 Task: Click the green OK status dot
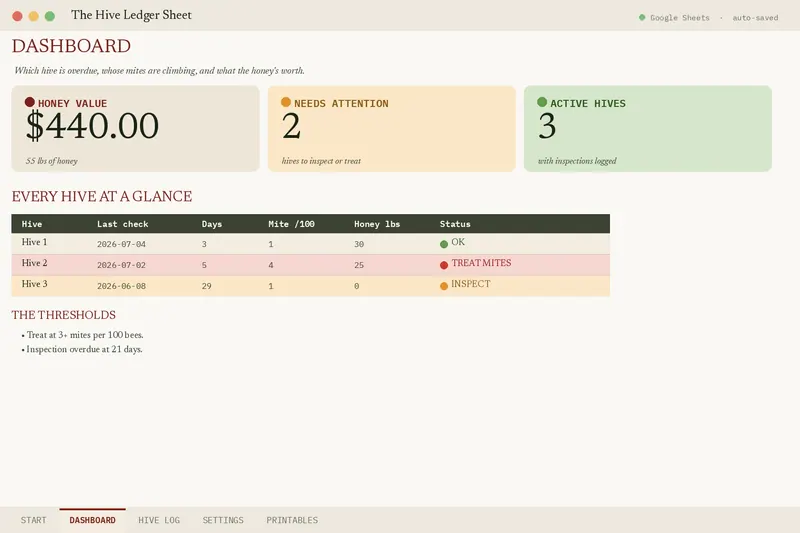444,244
